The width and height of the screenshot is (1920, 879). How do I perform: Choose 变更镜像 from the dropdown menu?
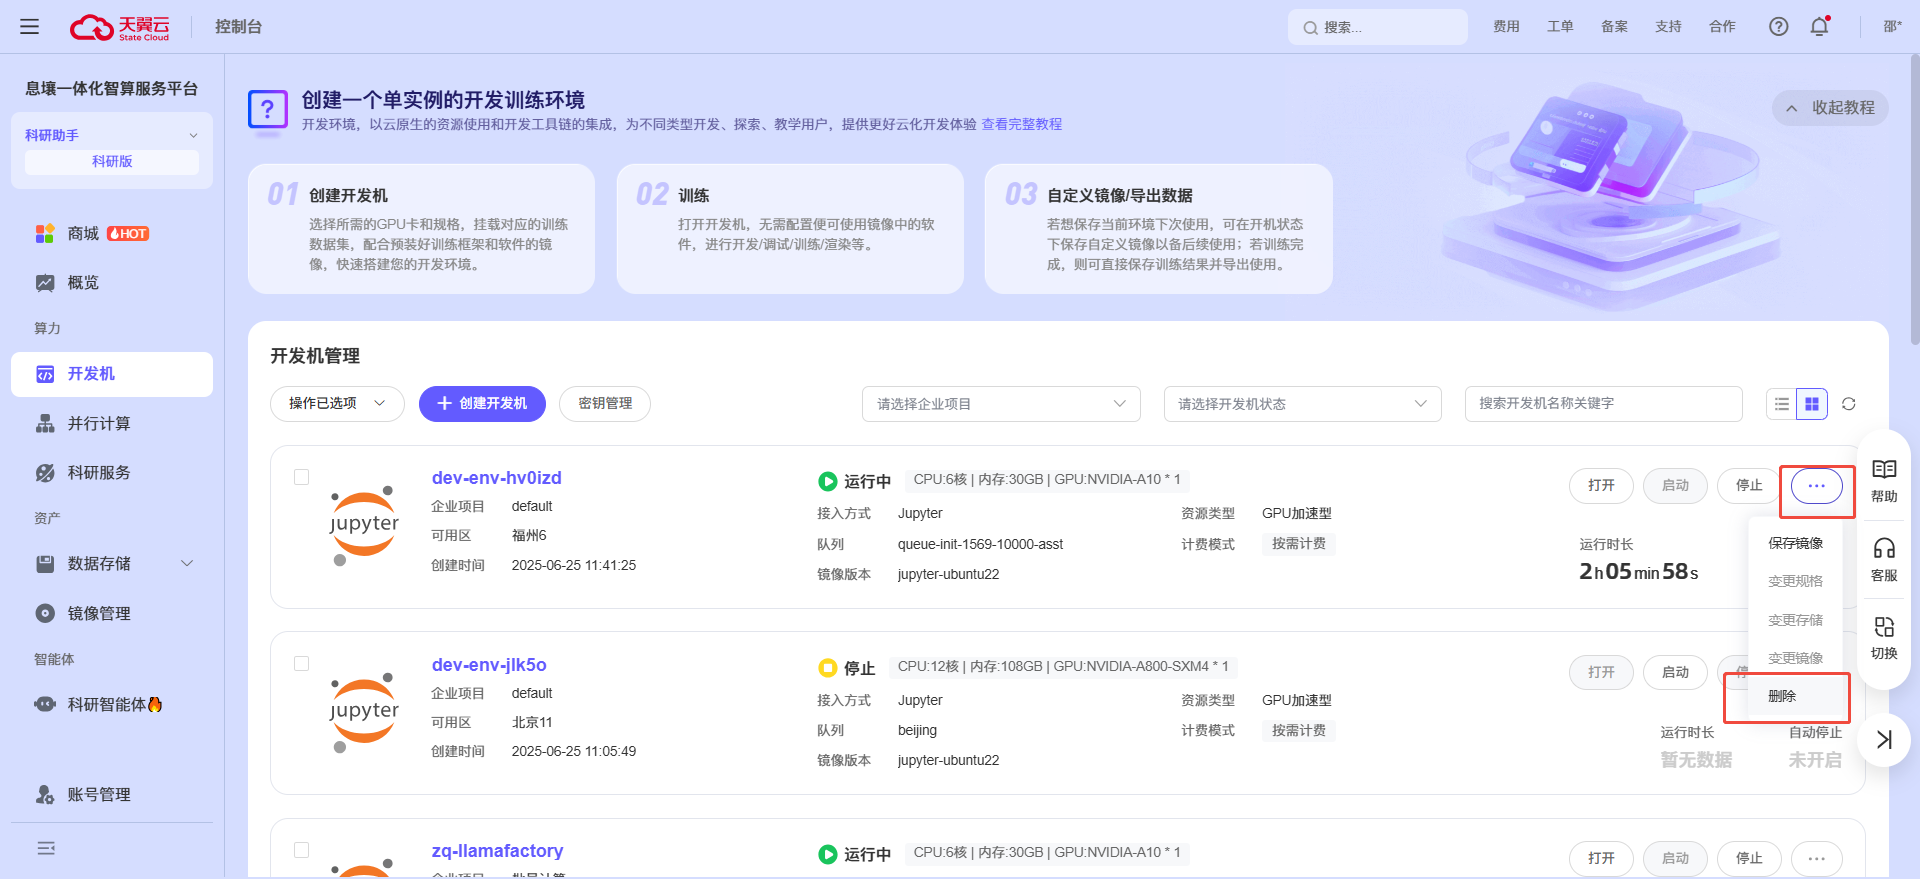[x=1795, y=658]
